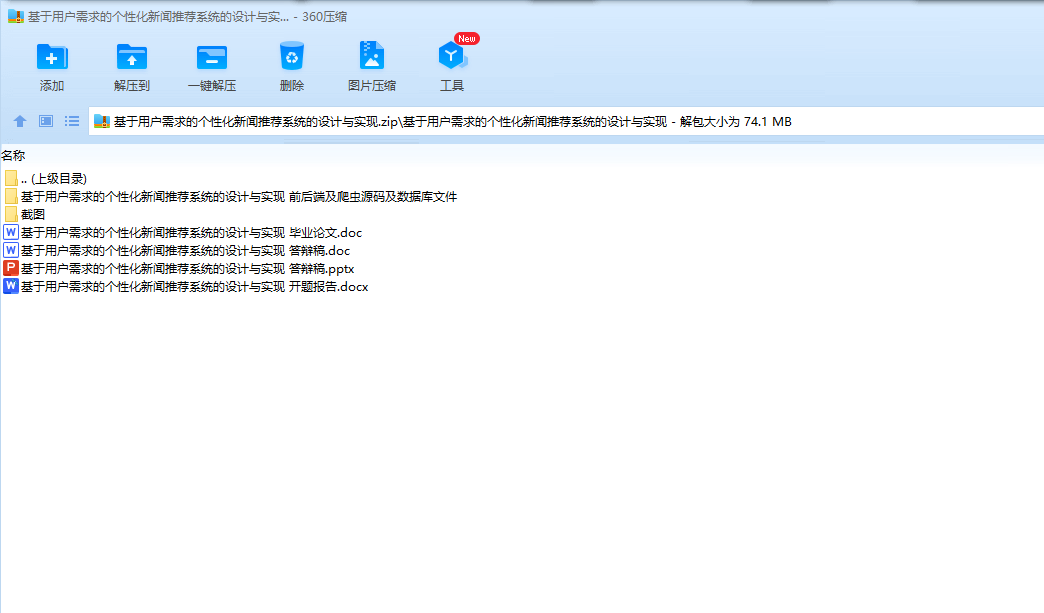Click the folder icon of 前后端及爬虫源码 folder
The width and height of the screenshot is (1044, 613).
[x=11, y=196]
